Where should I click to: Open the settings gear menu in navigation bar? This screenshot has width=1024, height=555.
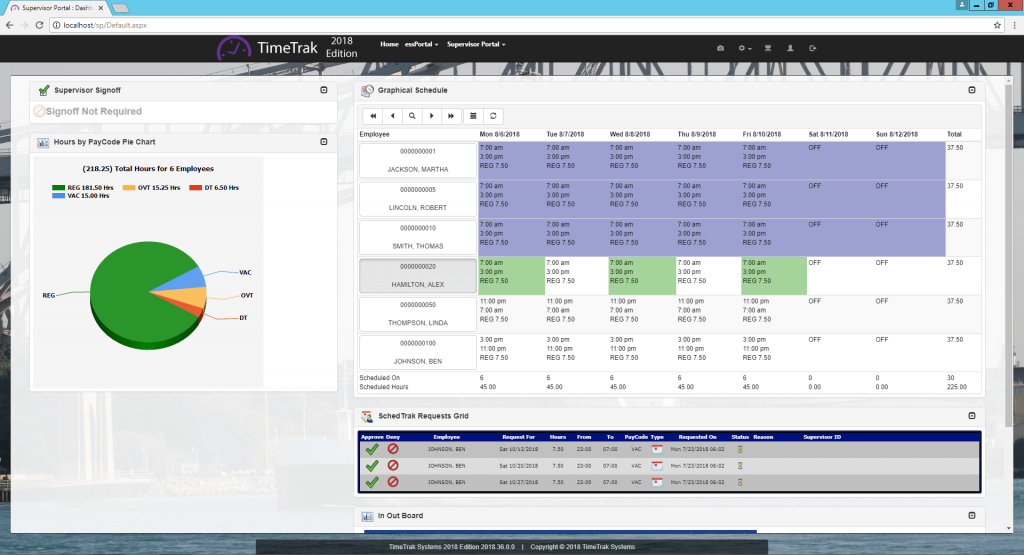pos(744,48)
